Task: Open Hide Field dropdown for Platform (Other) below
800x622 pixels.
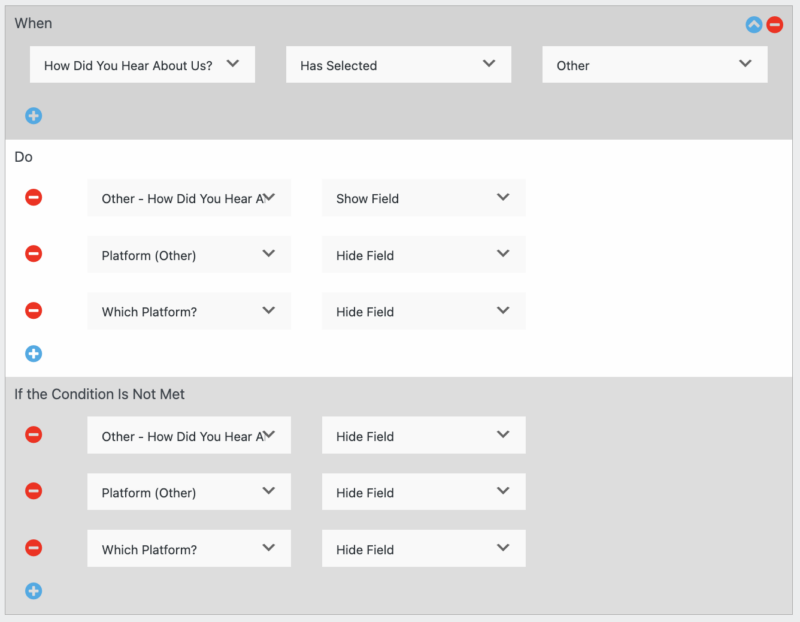Action: [423, 491]
